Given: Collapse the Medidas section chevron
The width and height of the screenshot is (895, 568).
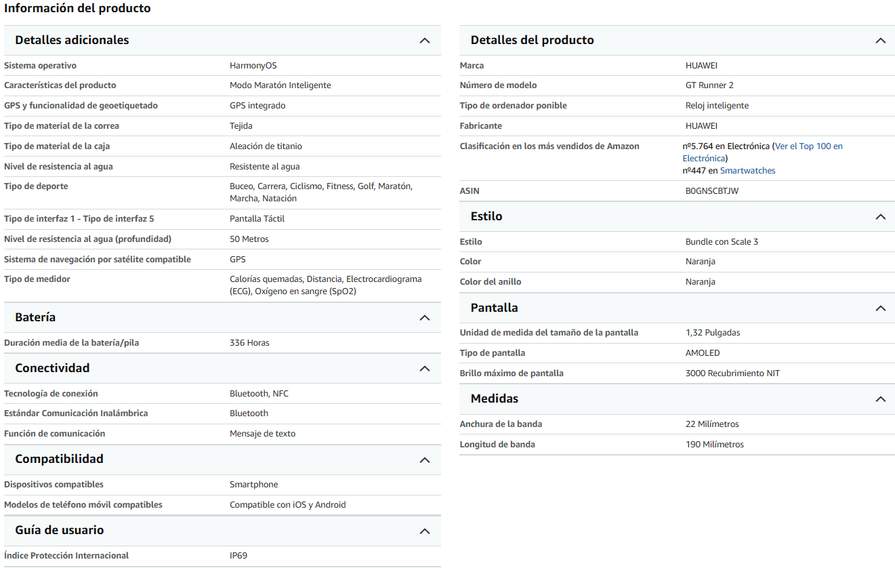Looking at the screenshot, I should point(880,399).
